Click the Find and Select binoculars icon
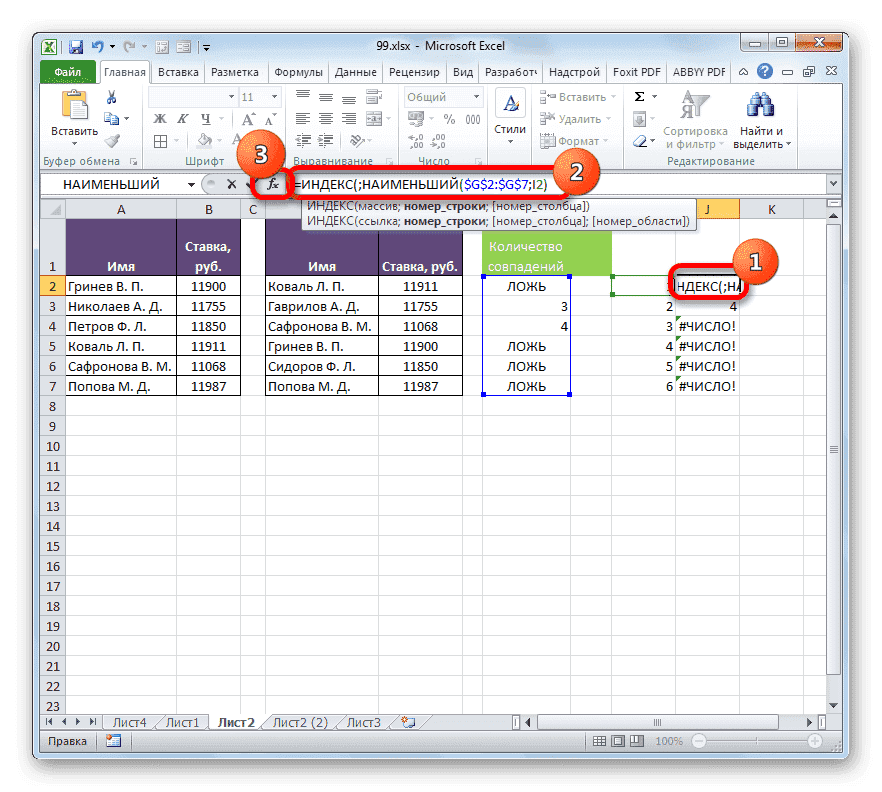 pyautogui.click(x=760, y=105)
